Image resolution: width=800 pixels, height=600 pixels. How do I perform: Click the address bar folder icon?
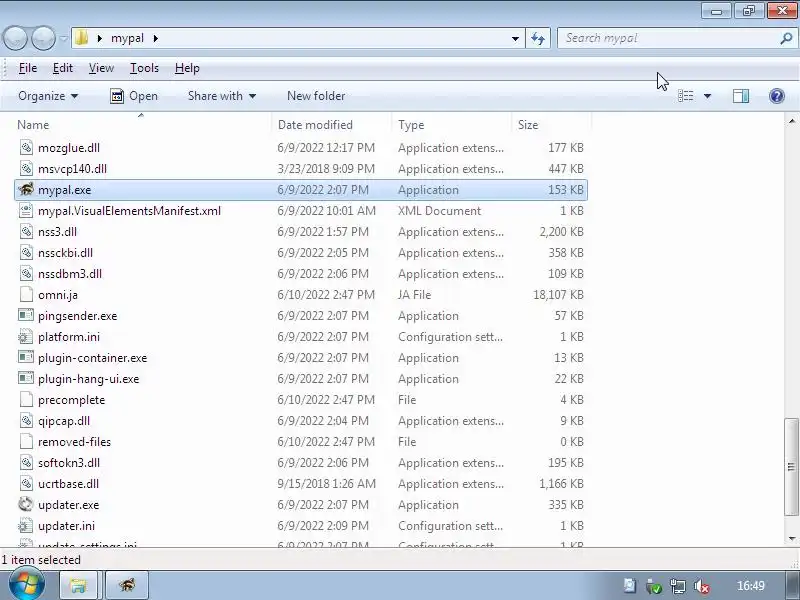(82, 38)
